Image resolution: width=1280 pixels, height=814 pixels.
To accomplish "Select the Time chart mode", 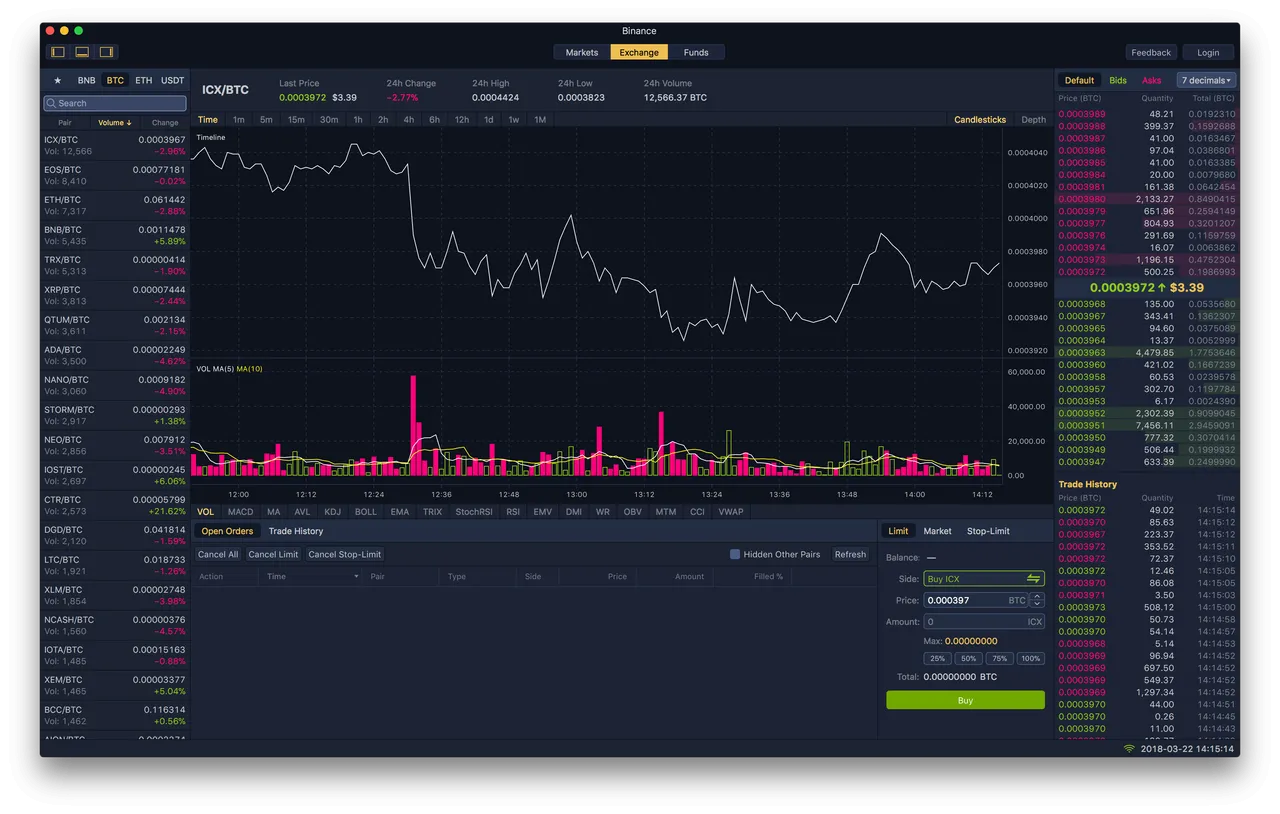I will (208, 120).
